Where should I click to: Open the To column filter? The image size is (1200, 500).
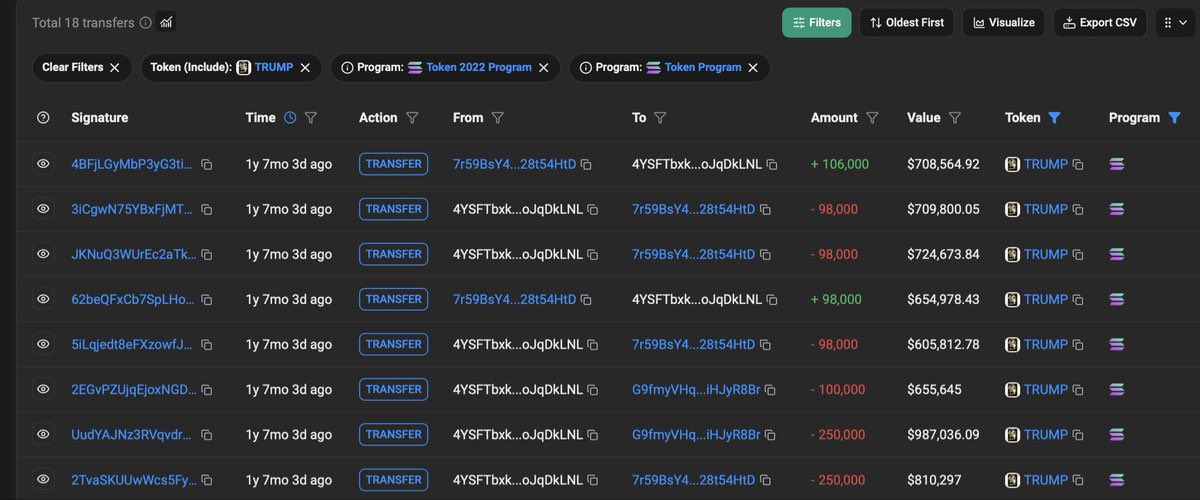pos(660,117)
